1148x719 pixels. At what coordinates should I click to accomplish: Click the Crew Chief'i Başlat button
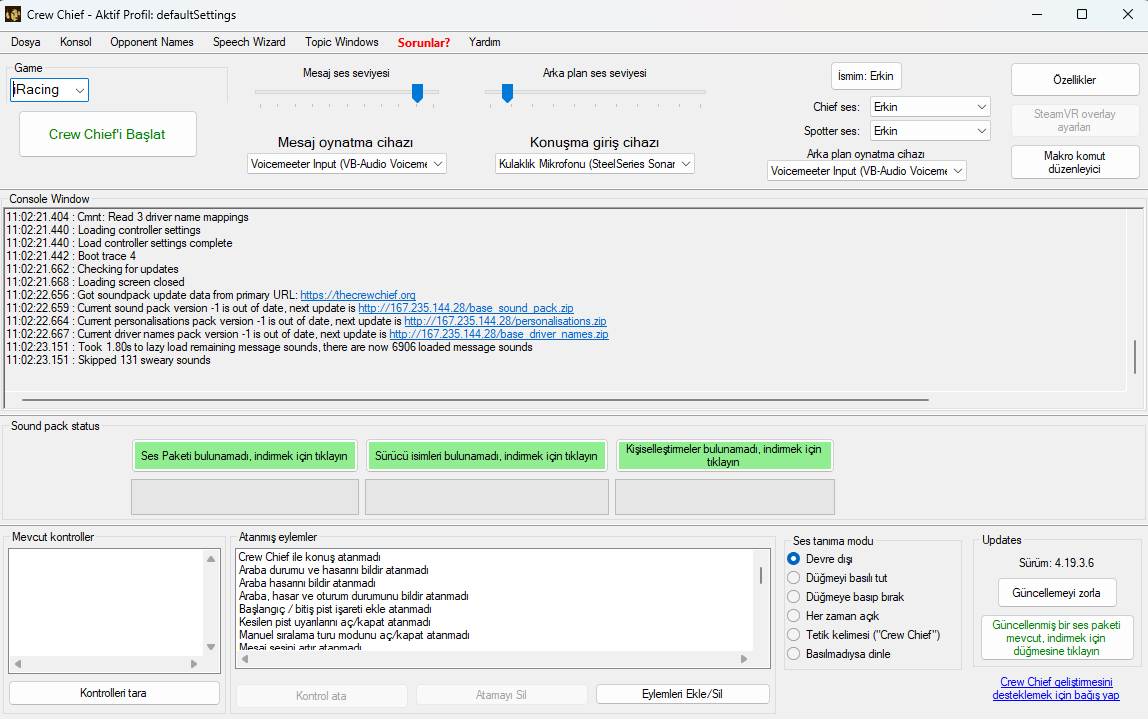click(108, 134)
